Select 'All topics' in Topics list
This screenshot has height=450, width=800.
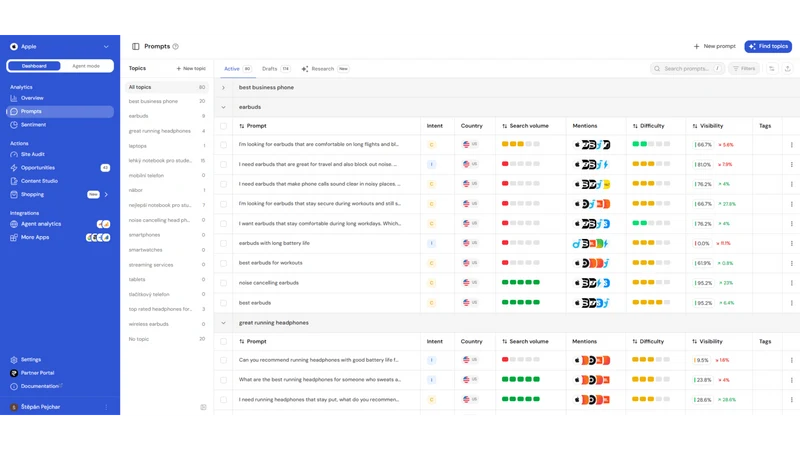(167, 87)
